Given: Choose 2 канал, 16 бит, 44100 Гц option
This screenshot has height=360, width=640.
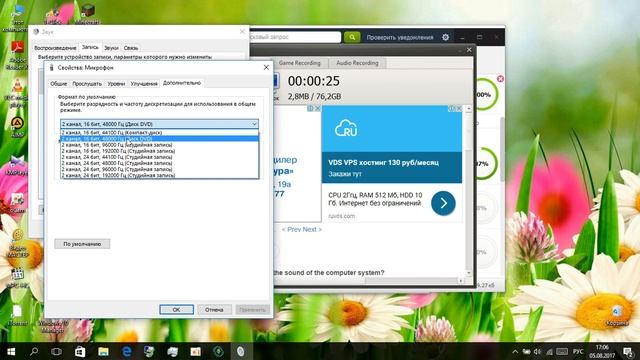Looking at the screenshot, I should coord(160,132).
